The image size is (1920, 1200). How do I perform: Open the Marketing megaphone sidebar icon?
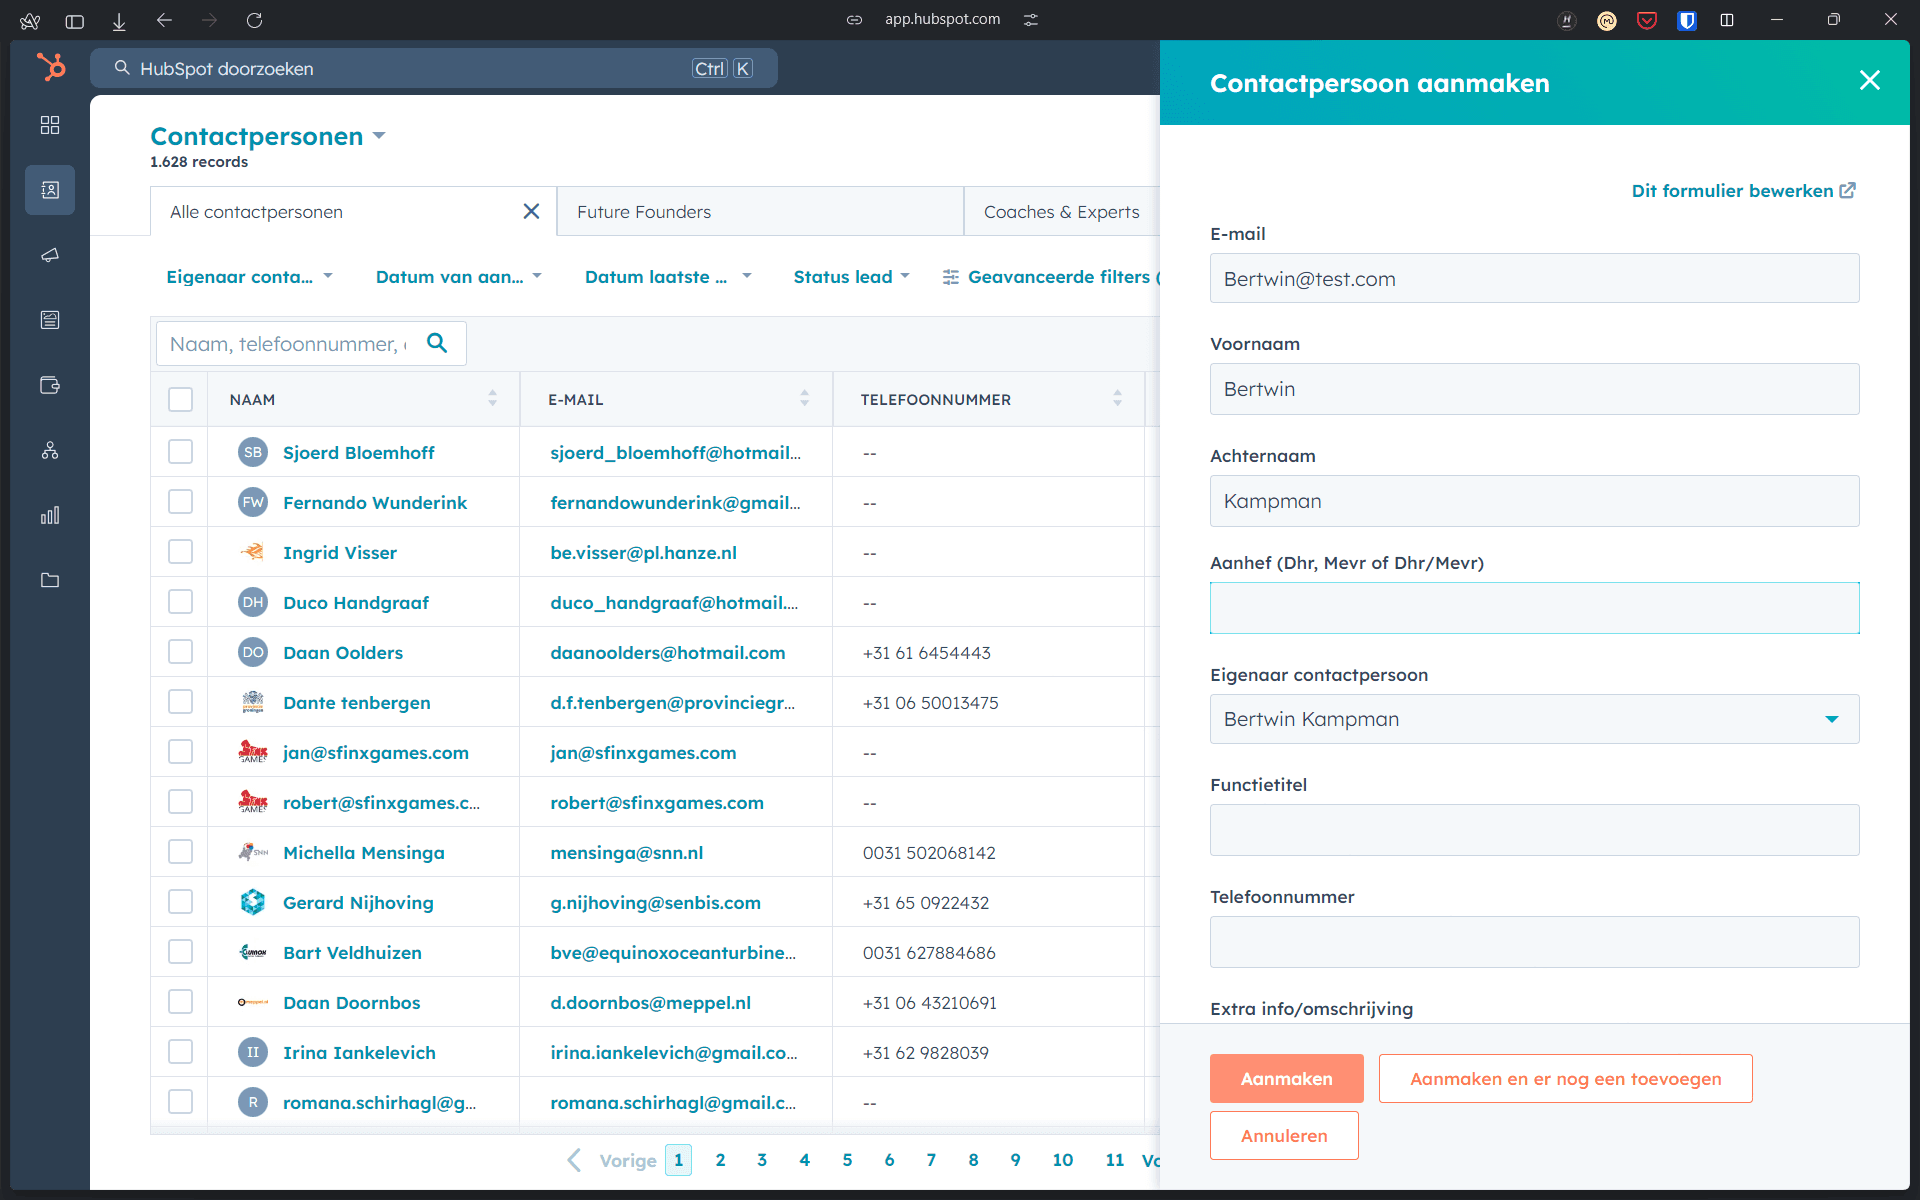coord(50,255)
